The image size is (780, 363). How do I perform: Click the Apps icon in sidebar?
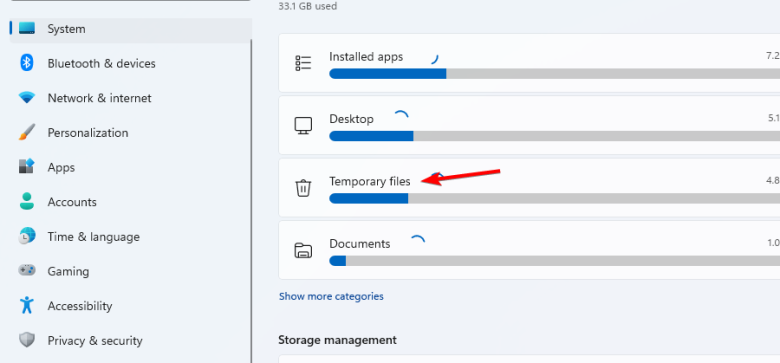click(27, 167)
